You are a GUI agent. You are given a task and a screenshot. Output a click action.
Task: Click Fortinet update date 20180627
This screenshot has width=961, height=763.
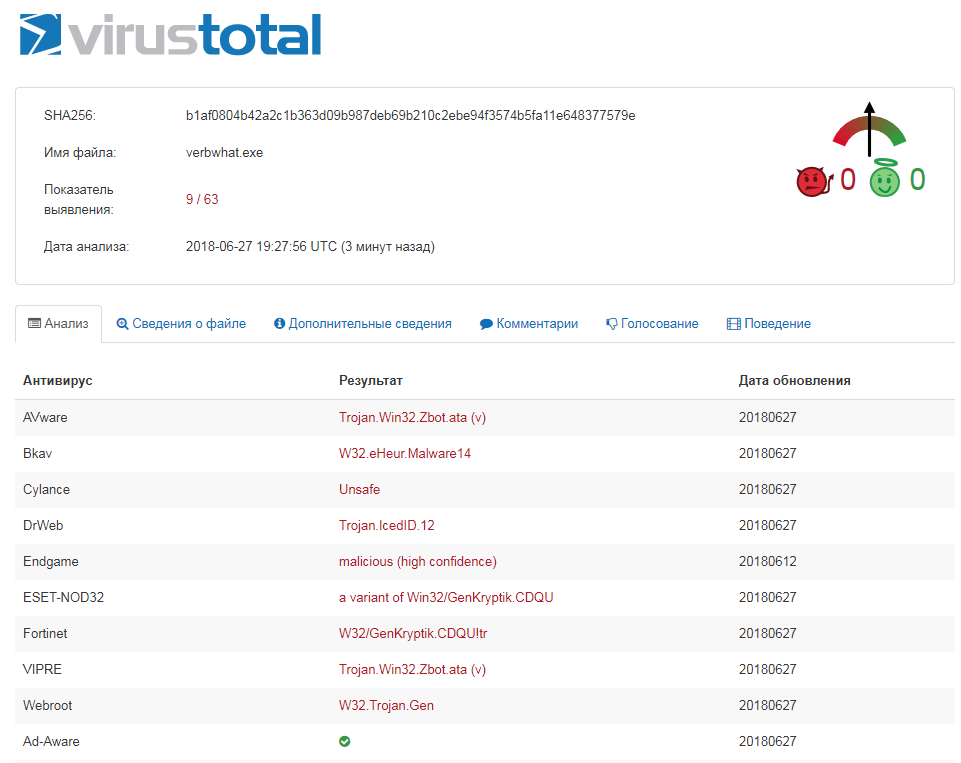pyautogui.click(x=767, y=633)
